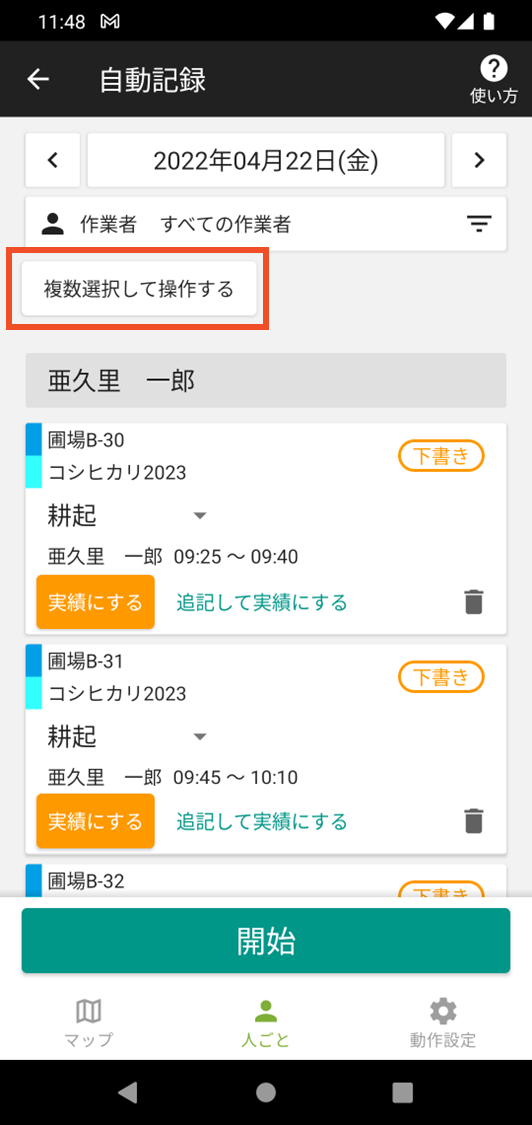Switch to the 動作設定 tab
The image size is (532, 1125).
pyautogui.click(x=442, y=1022)
